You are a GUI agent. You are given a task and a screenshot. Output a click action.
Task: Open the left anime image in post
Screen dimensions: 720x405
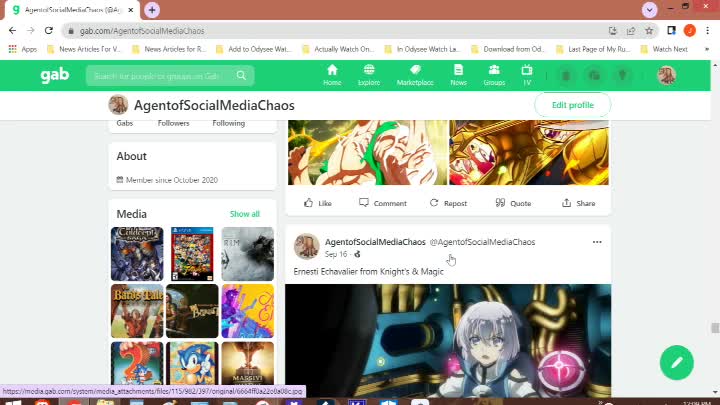point(367,152)
